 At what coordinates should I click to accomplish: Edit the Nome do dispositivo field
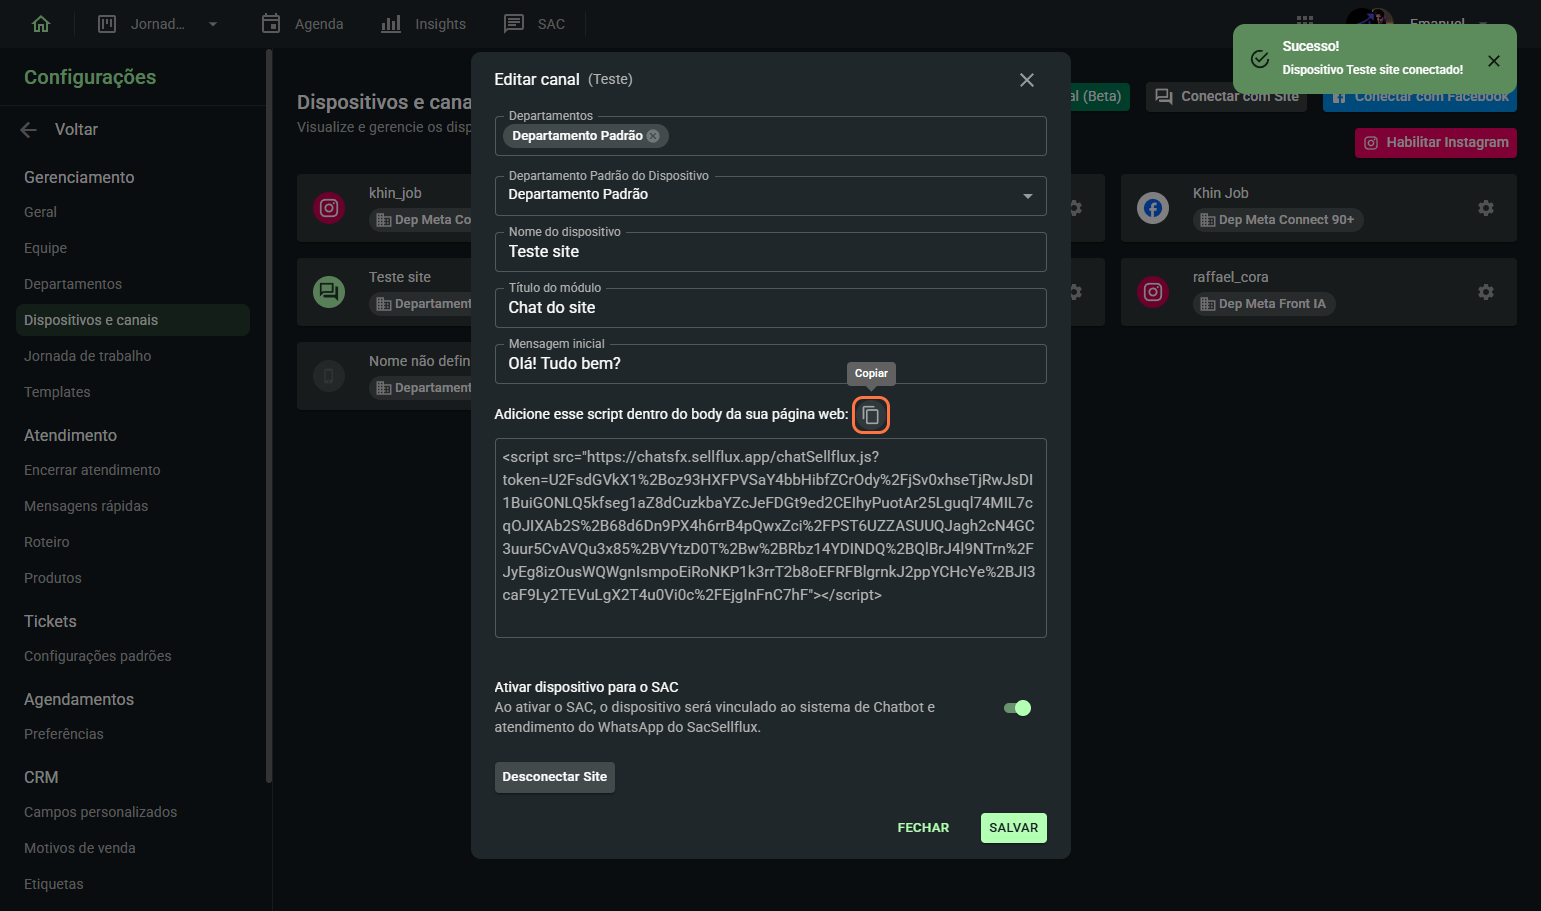click(771, 252)
